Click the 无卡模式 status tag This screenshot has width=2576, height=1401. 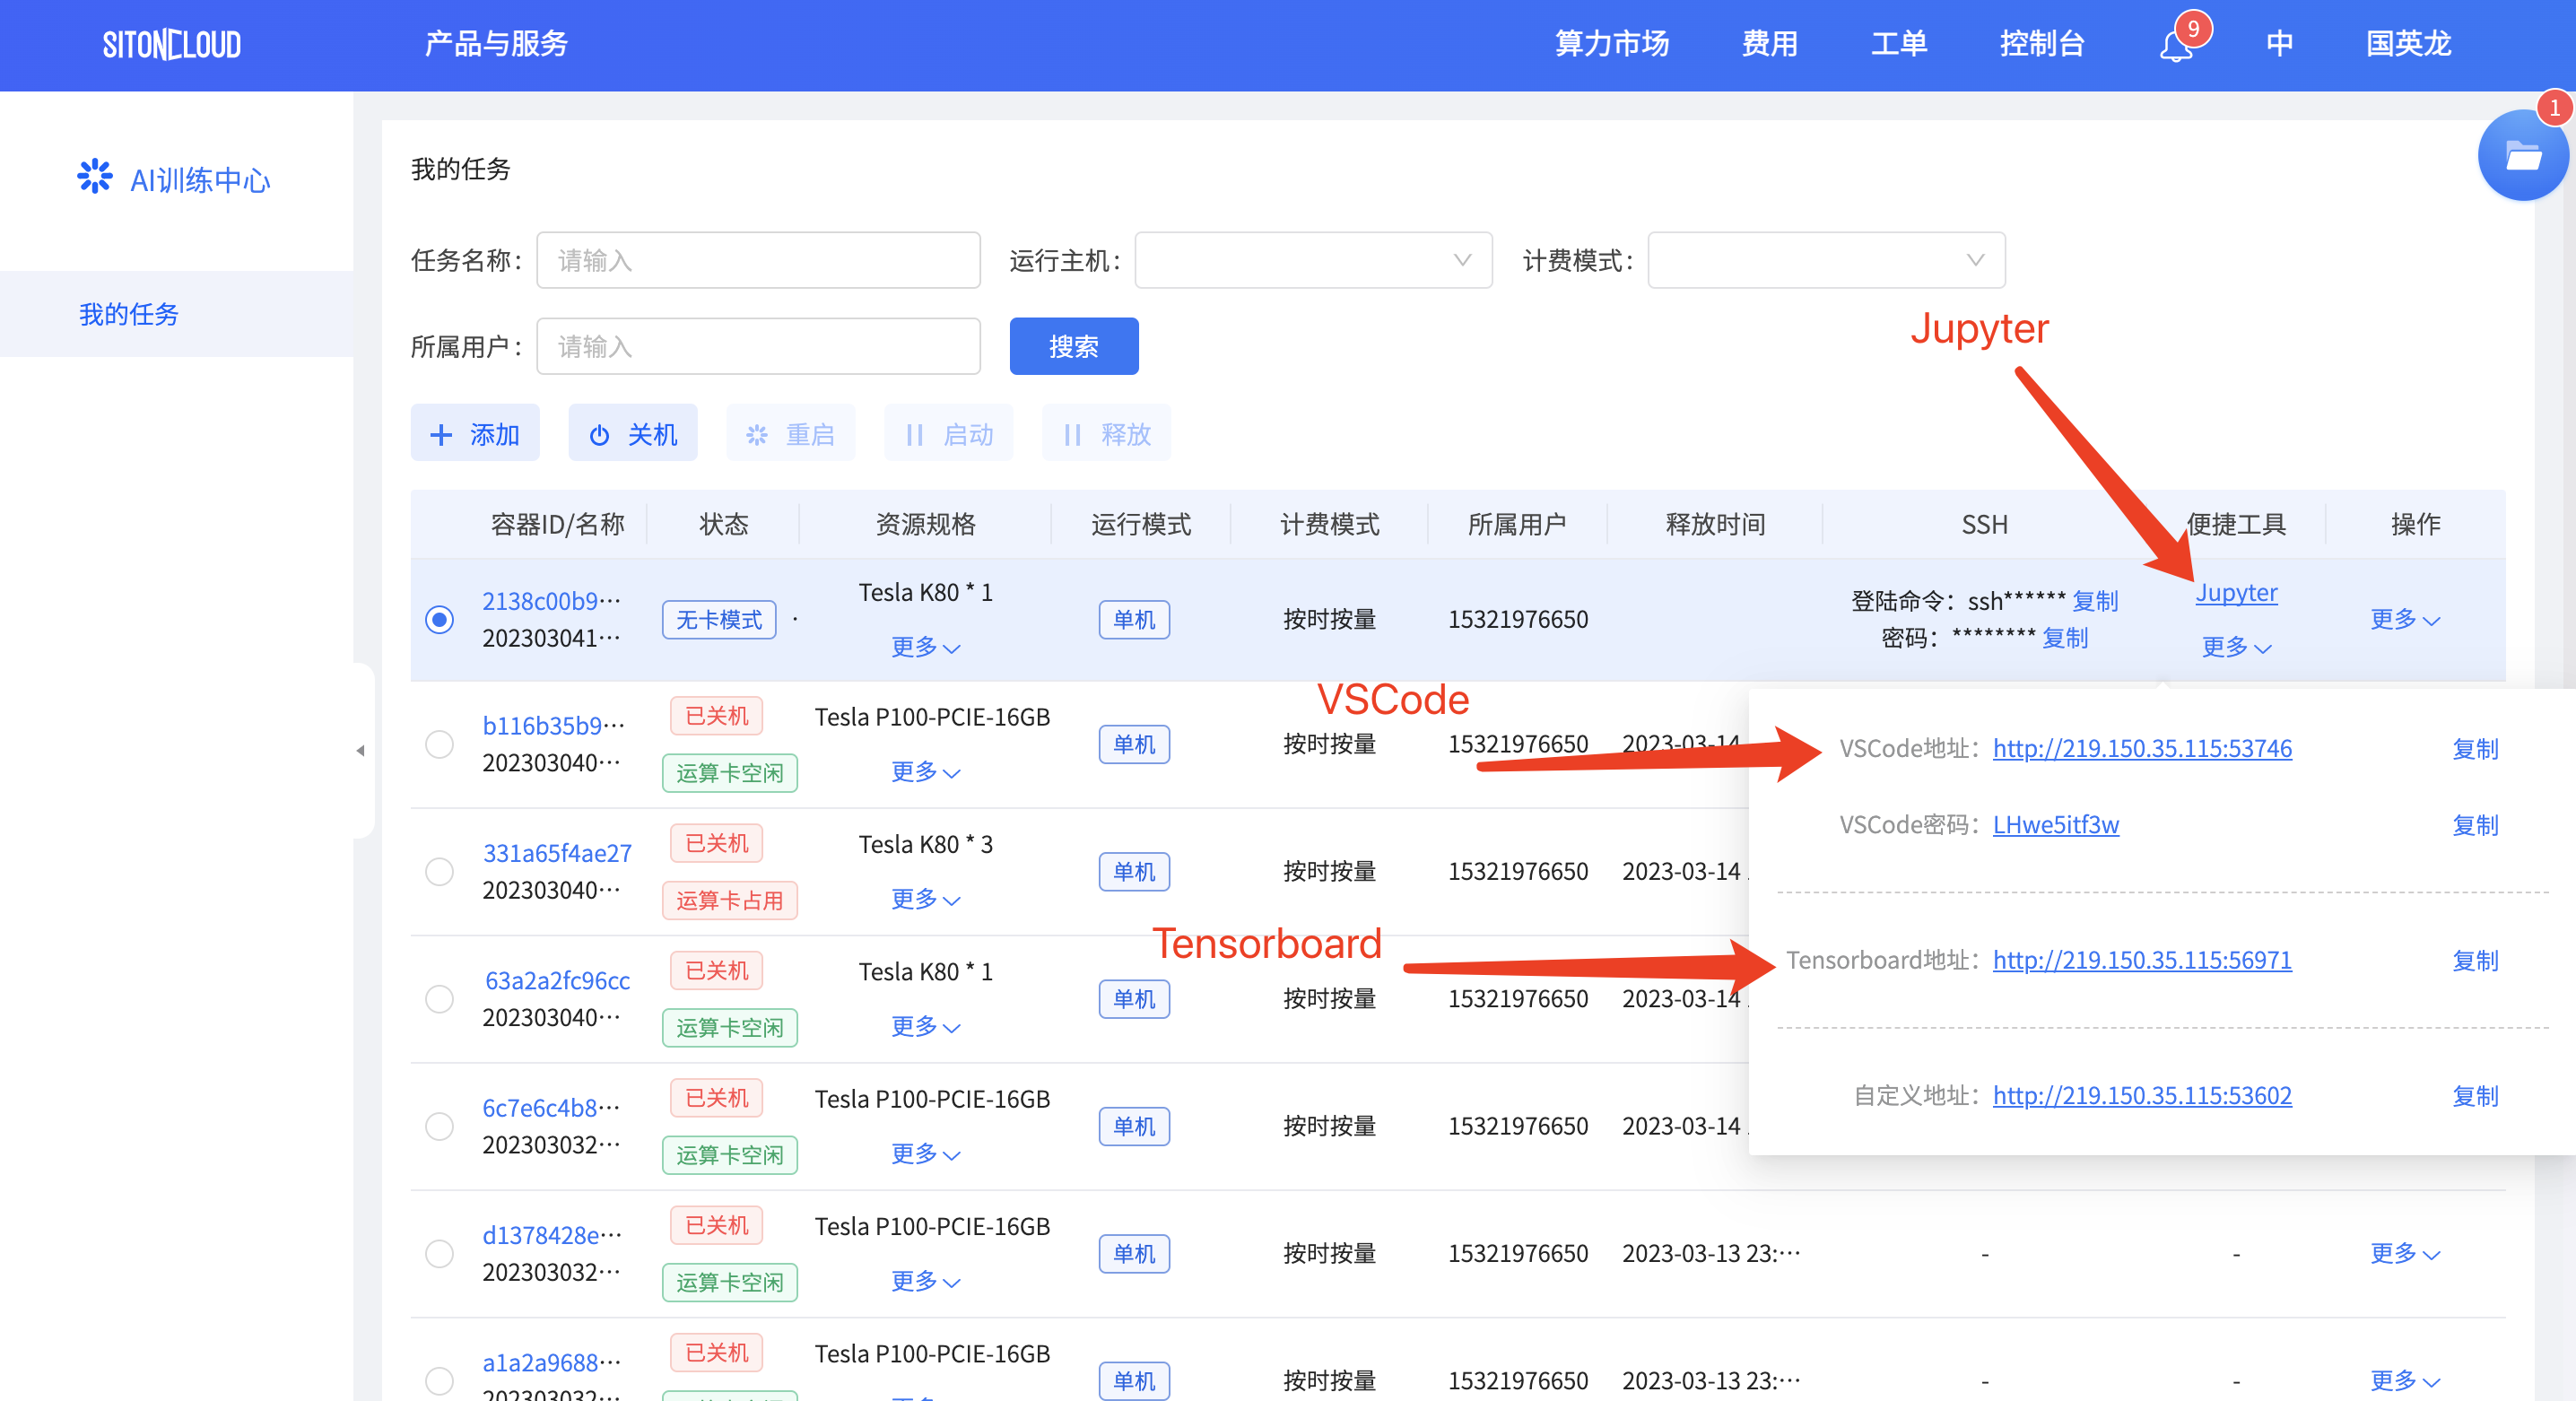(x=718, y=620)
